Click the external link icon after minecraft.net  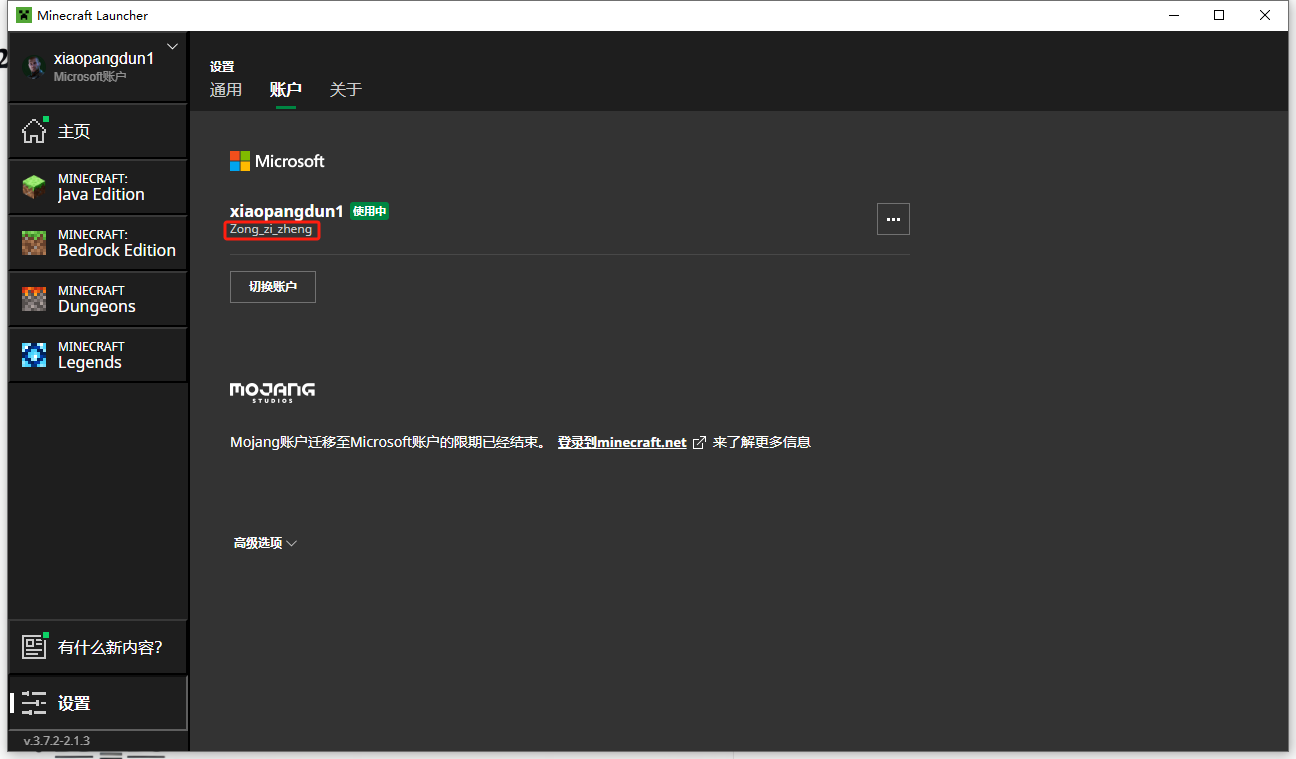(699, 442)
